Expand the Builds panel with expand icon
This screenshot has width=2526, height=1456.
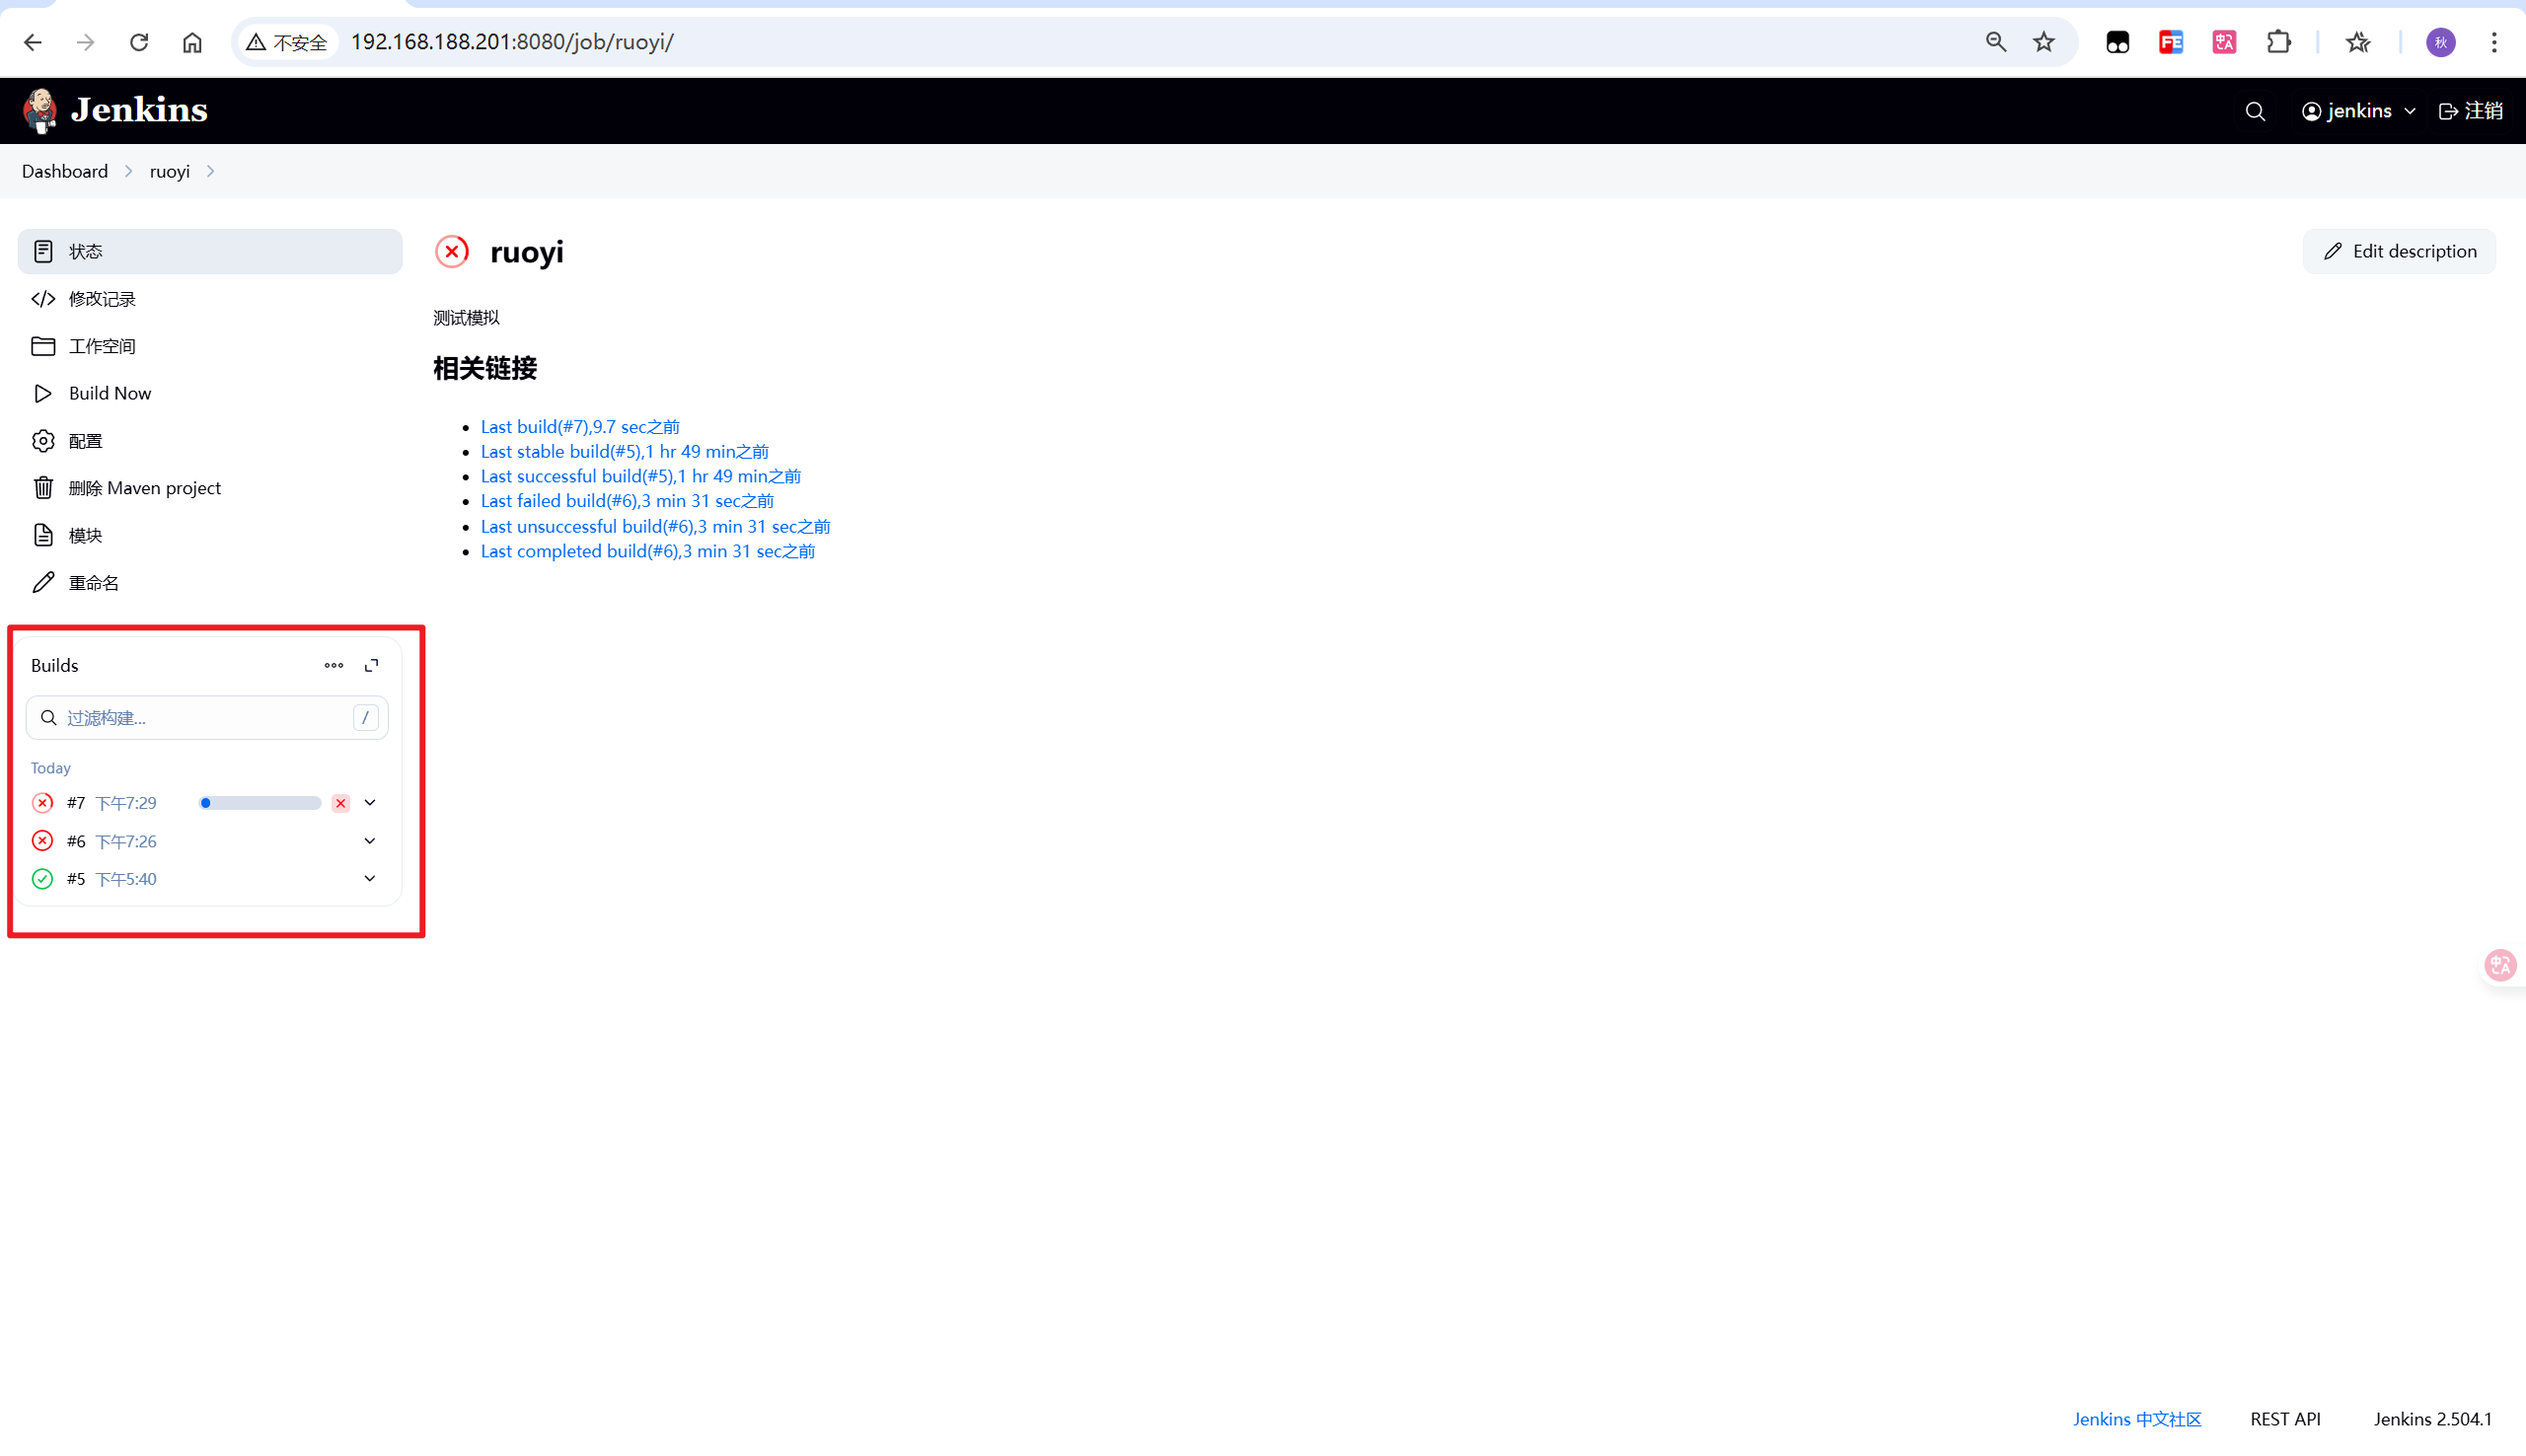(x=372, y=665)
